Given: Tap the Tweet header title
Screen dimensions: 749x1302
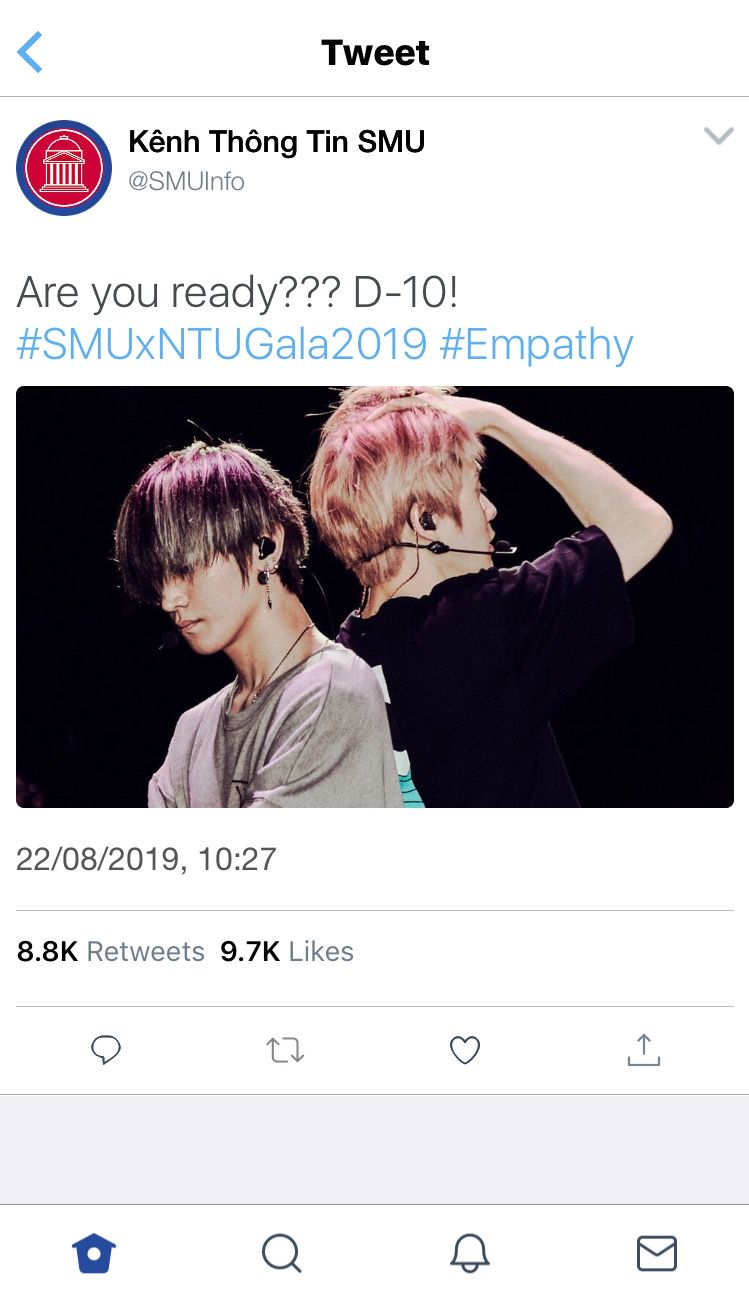Looking at the screenshot, I should (375, 53).
